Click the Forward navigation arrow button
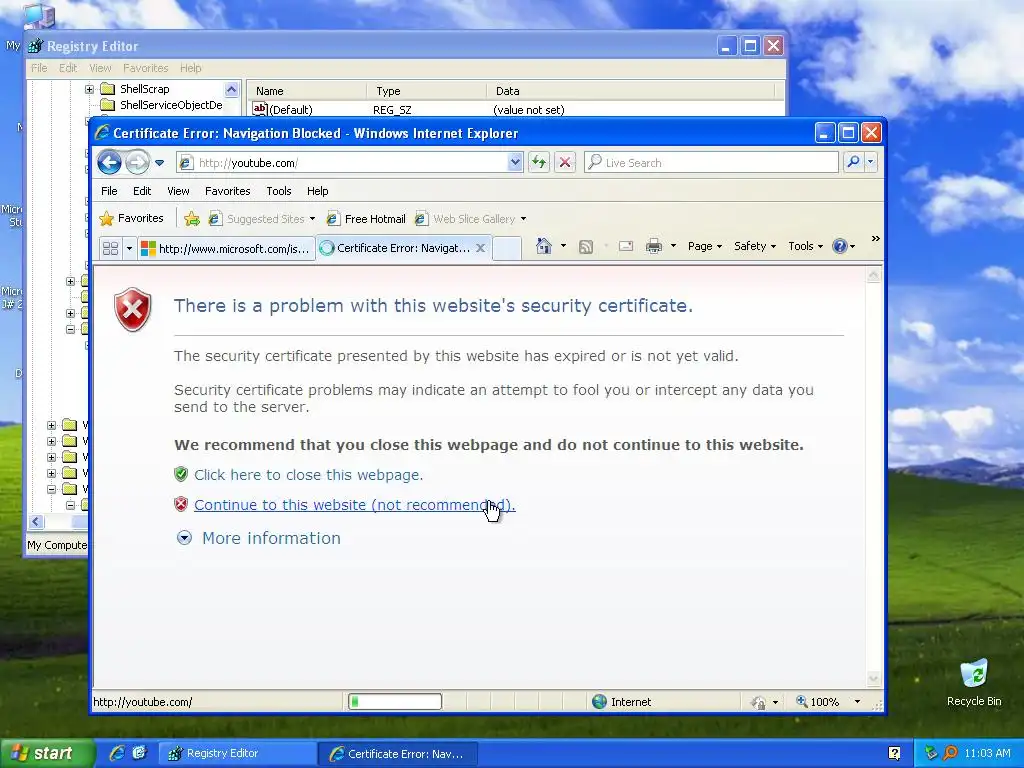The width and height of the screenshot is (1024, 768). [x=137, y=163]
